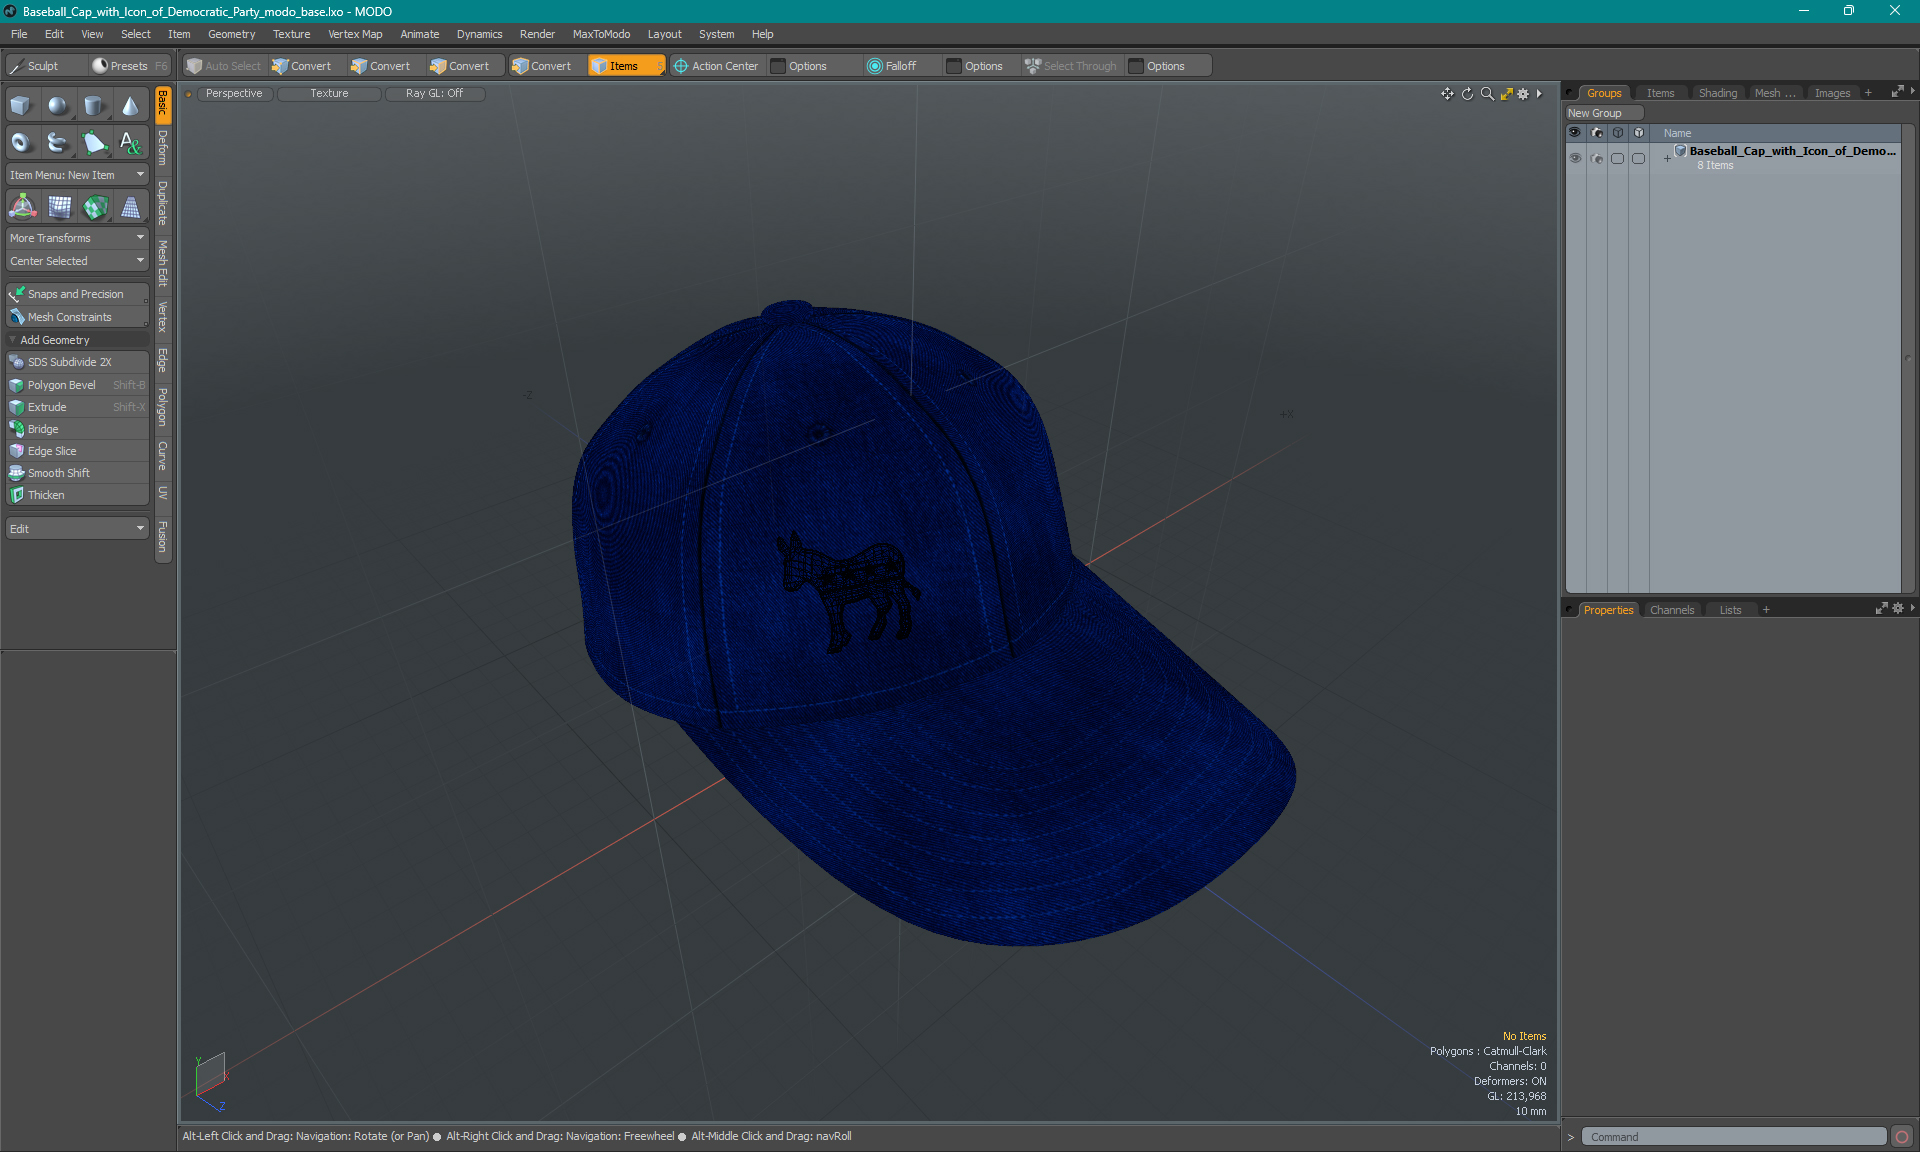The height and width of the screenshot is (1152, 1920).
Task: Switch to the Shading tab
Action: click(x=1717, y=93)
